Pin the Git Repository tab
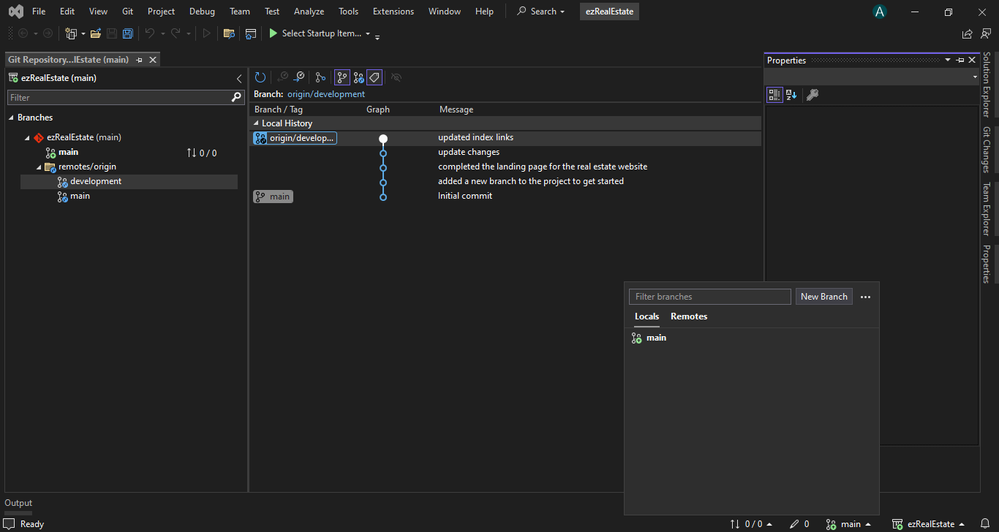999x532 pixels. (x=139, y=60)
